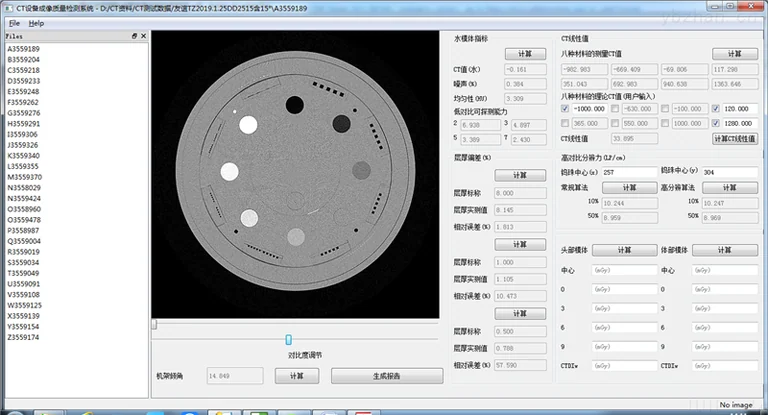Click 计算 next to 高分辨算法
This screenshot has width=768, height=415.
[730, 188]
